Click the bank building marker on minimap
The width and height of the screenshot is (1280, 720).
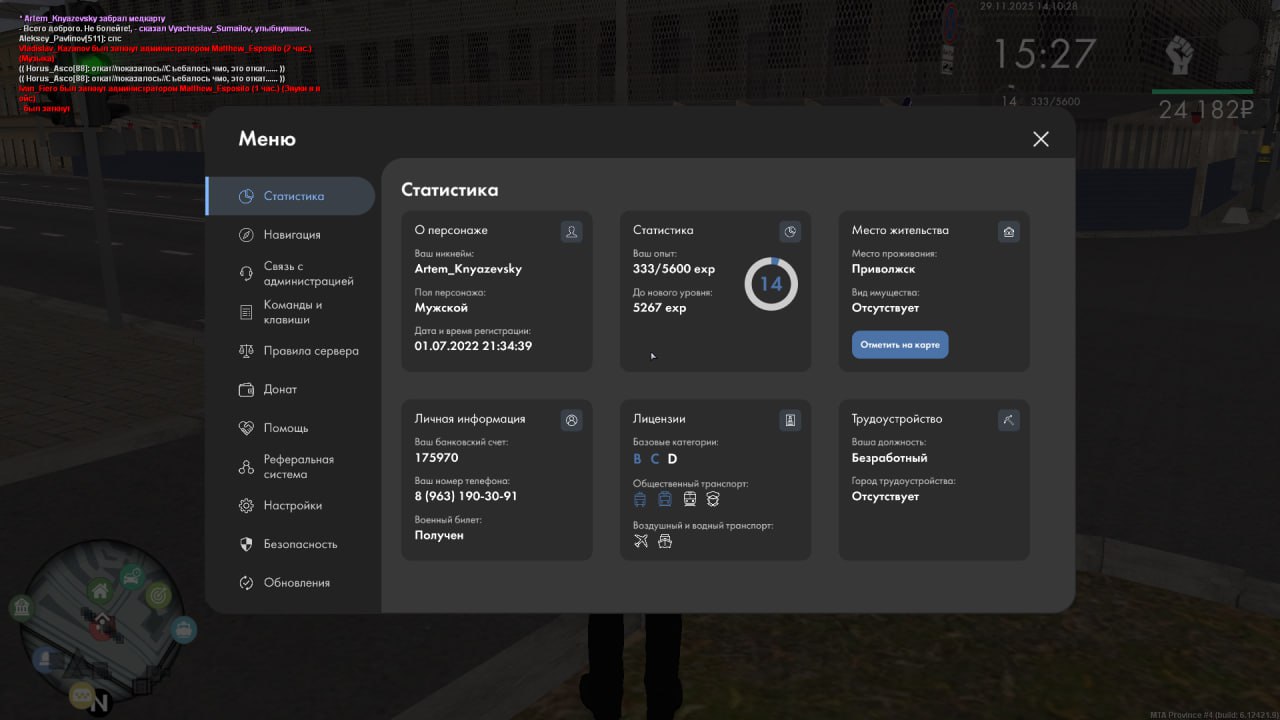pos(21,606)
